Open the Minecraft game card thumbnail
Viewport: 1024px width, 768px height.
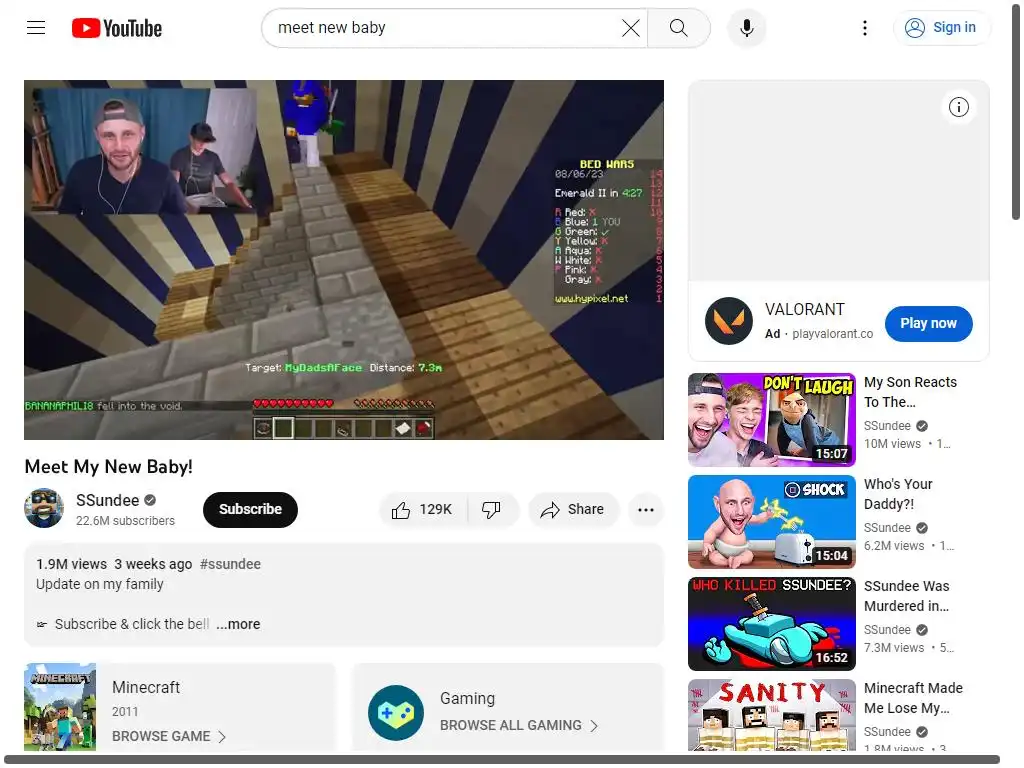pyautogui.click(x=60, y=707)
